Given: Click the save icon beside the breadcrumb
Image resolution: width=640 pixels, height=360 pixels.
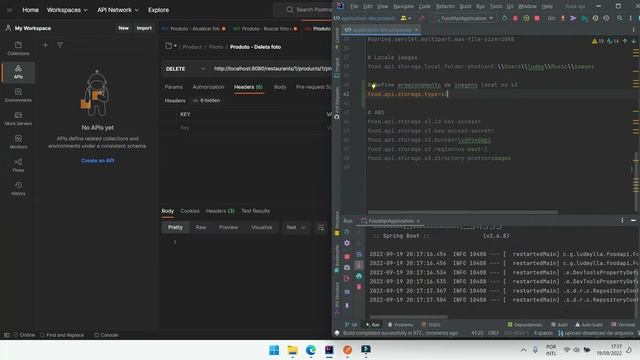Looking at the screenshot, I should coord(169,46).
